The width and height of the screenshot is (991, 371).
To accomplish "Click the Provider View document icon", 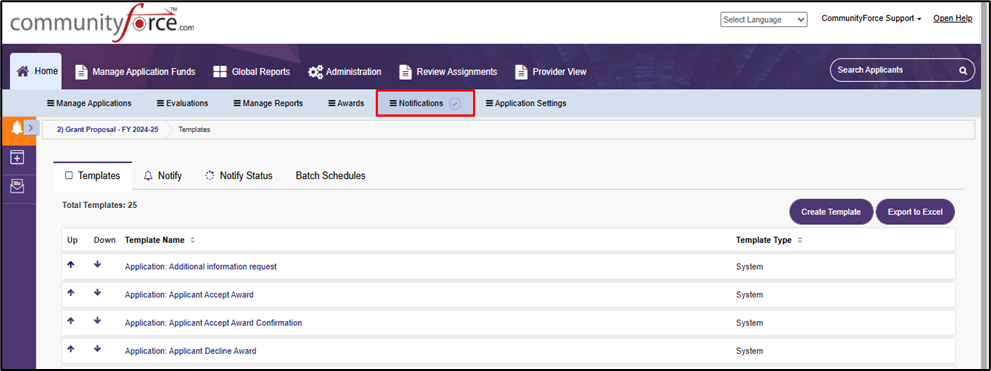I will [521, 72].
